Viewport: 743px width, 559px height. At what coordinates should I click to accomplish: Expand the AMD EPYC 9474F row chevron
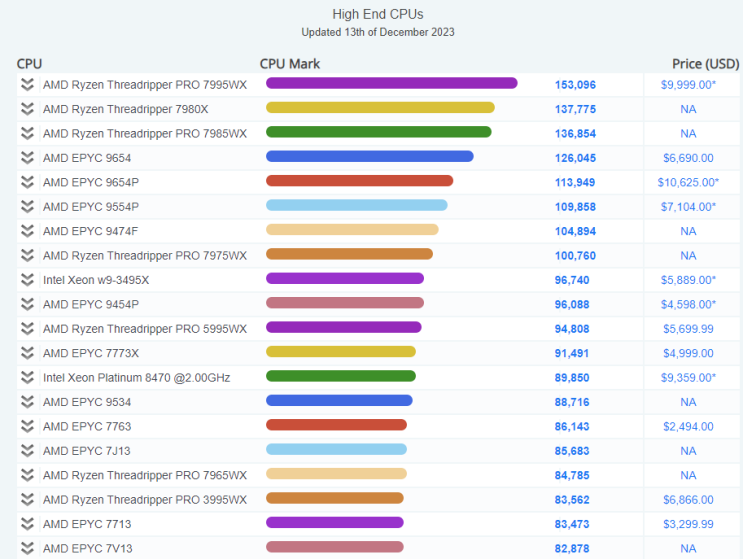pyautogui.click(x=27, y=231)
